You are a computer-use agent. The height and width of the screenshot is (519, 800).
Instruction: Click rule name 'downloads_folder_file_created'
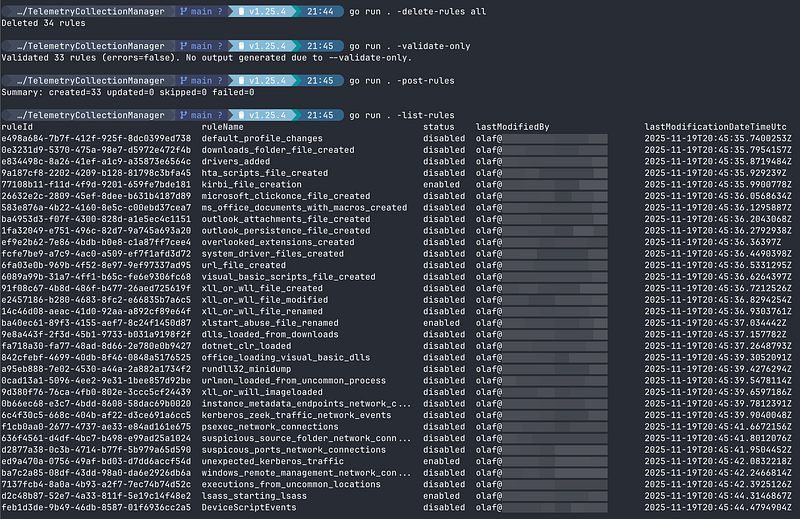[278, 150]
